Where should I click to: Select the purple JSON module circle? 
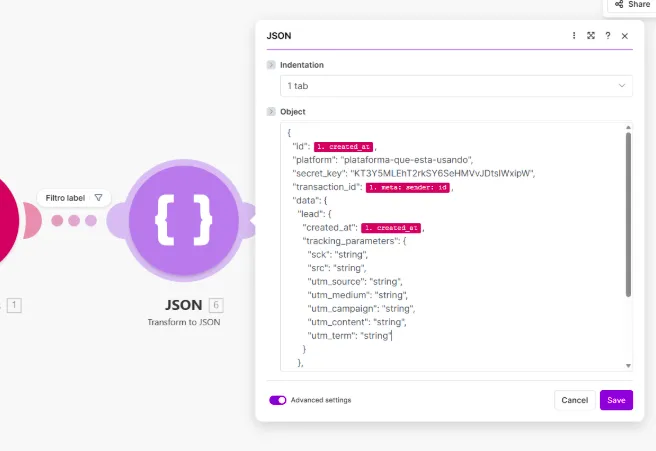coord(184,220)
